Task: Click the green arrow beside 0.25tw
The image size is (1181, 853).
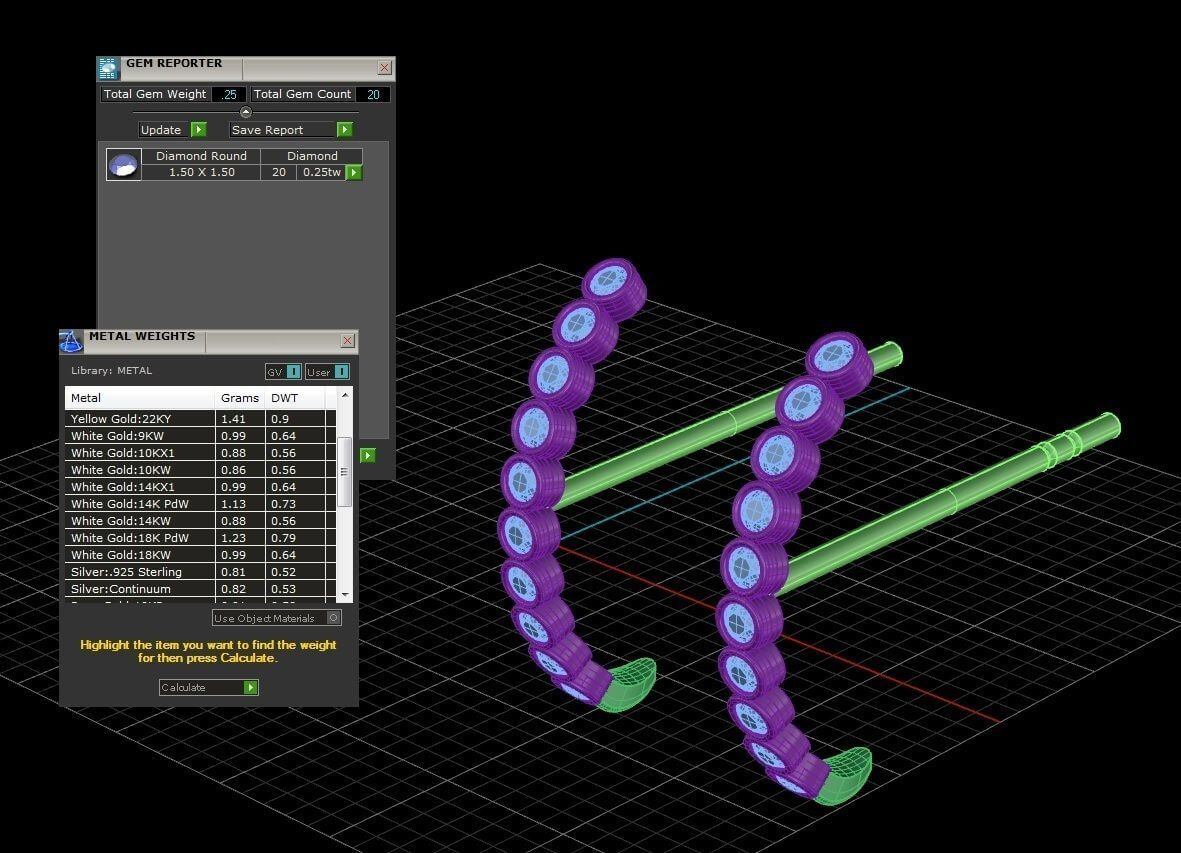Action: pos(354,173)
